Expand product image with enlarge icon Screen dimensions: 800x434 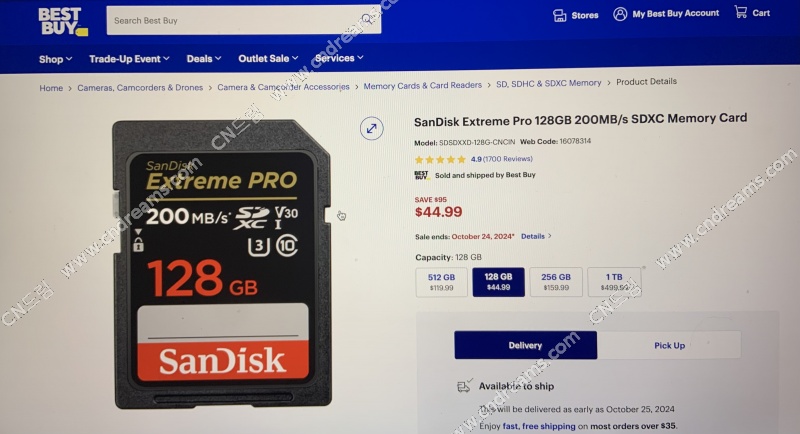(x=371, y=129)
